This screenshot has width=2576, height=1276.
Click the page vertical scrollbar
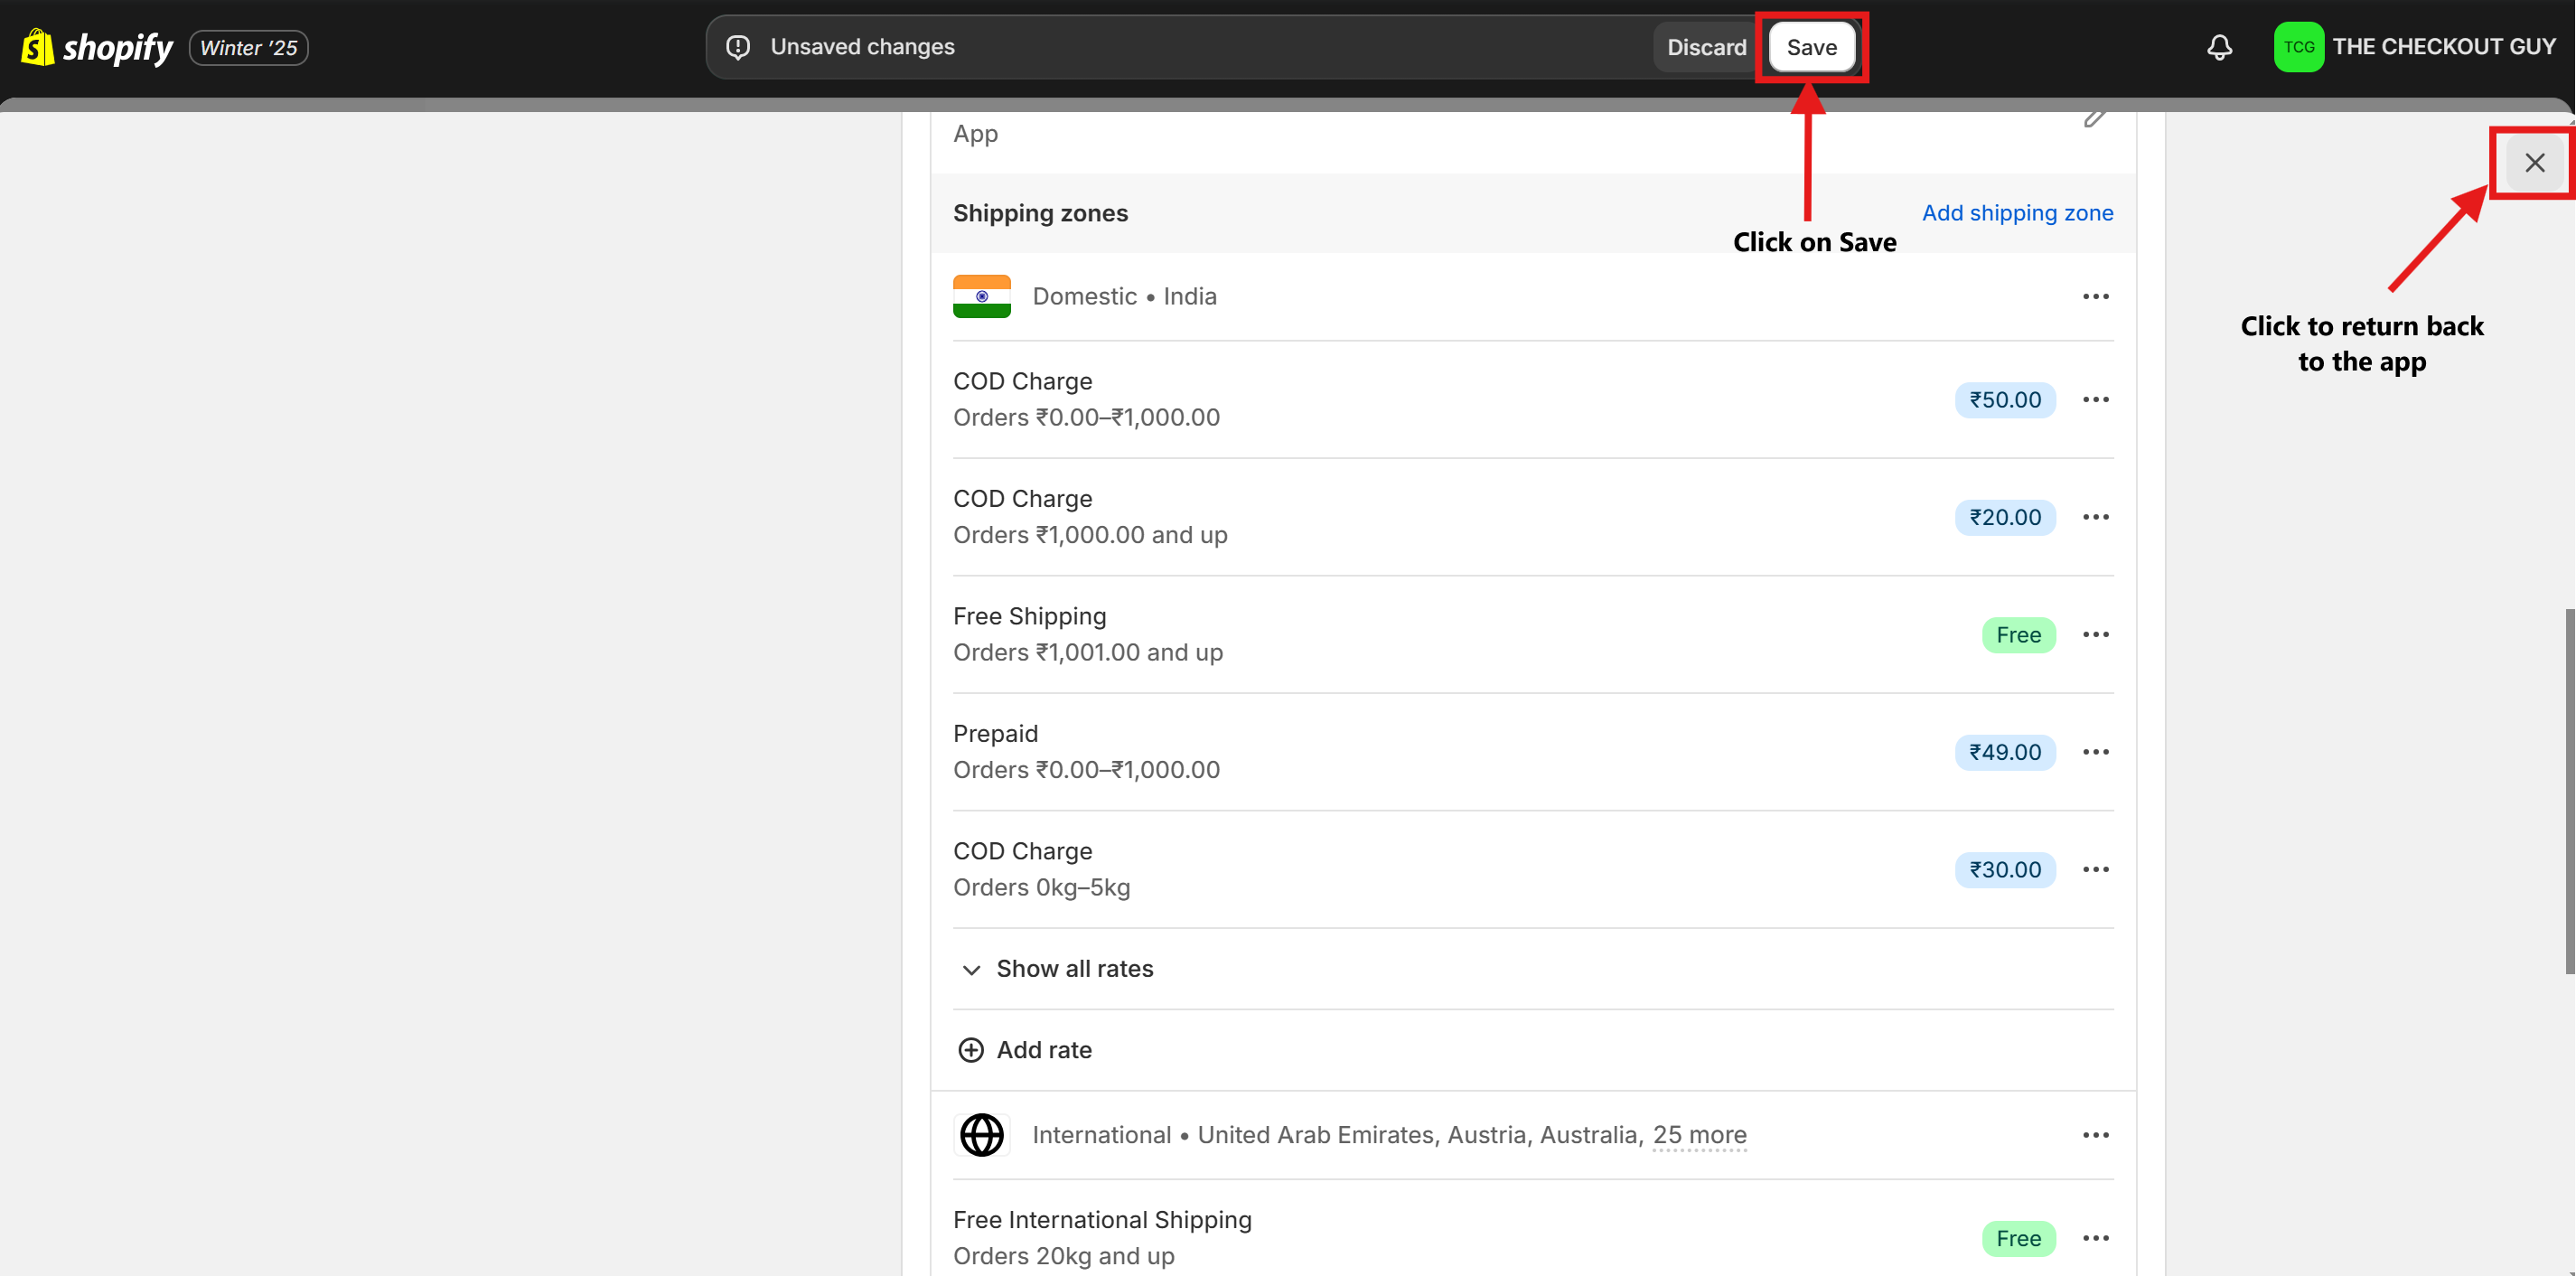tap(2568, 790)
